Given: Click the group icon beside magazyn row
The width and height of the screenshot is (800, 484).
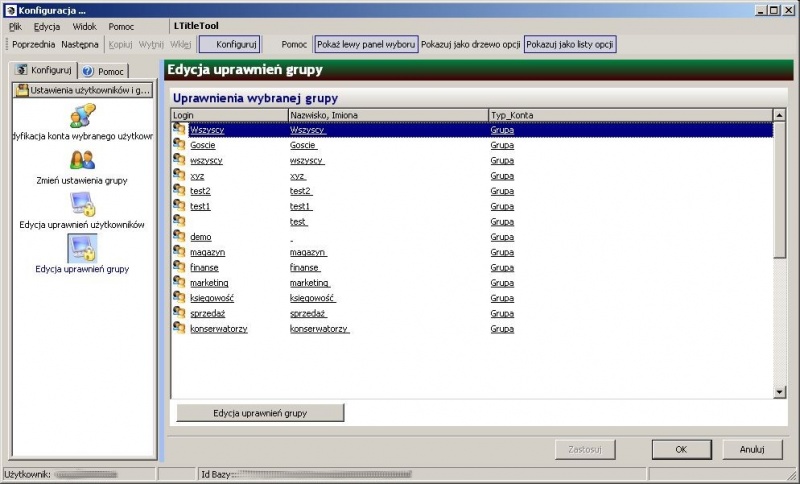Looking at the screenshot, I should pyautogui.click(x=179, y=251).
